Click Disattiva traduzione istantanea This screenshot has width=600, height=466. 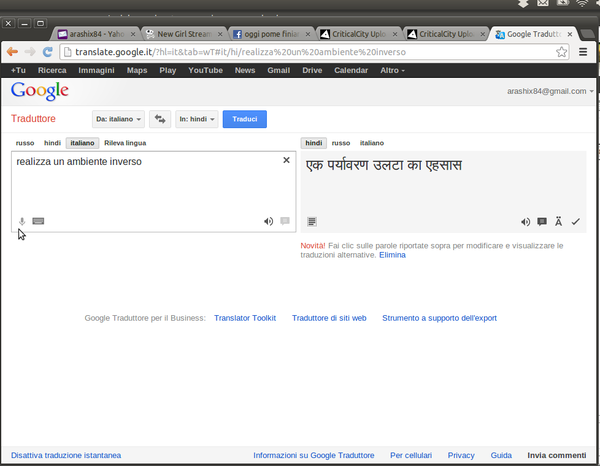coord(66,455)
